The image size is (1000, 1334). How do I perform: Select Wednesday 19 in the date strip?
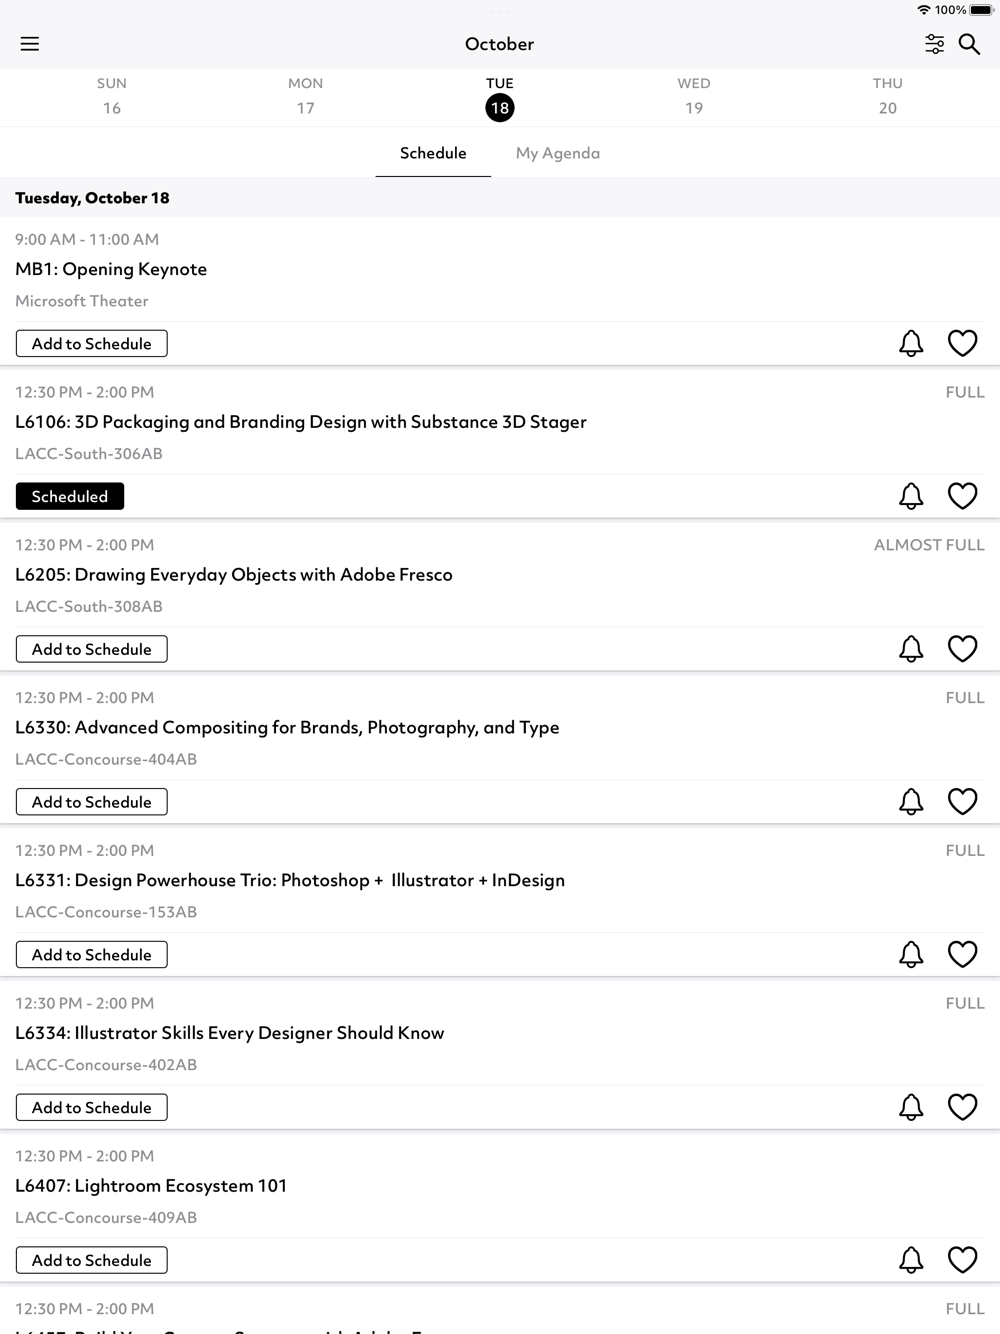(x=693, y=97)
